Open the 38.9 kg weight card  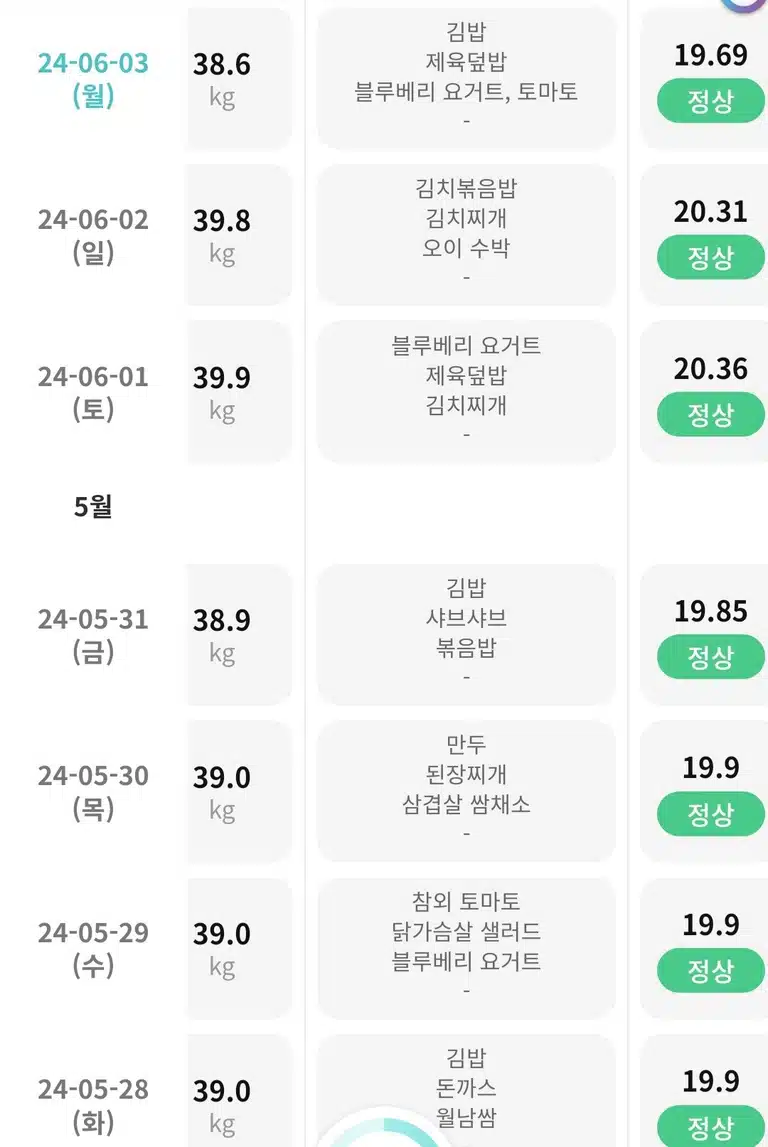pos(239,635)
